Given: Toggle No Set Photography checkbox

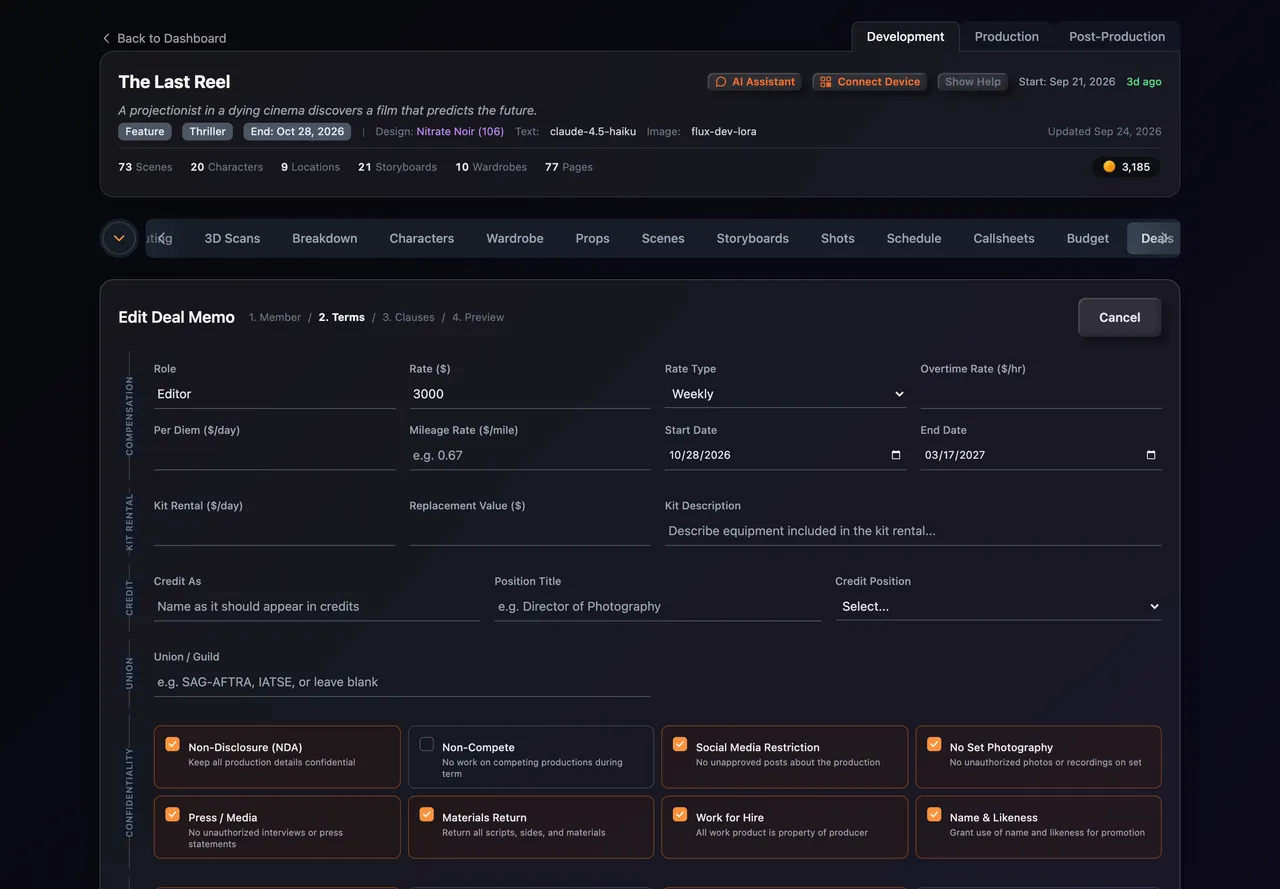Looking at the screenshot, I should click(934, 744).
